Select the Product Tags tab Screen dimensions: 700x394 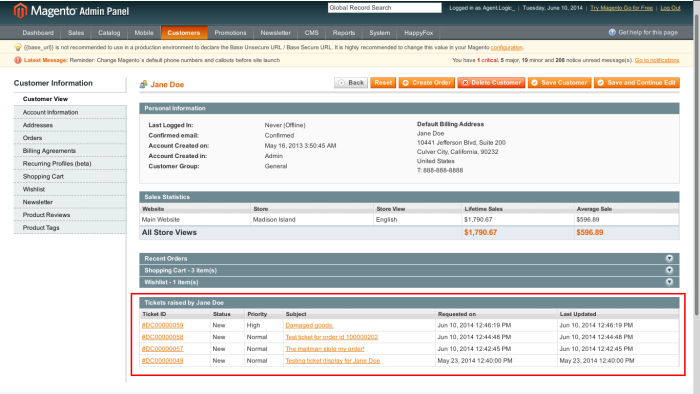70,228
